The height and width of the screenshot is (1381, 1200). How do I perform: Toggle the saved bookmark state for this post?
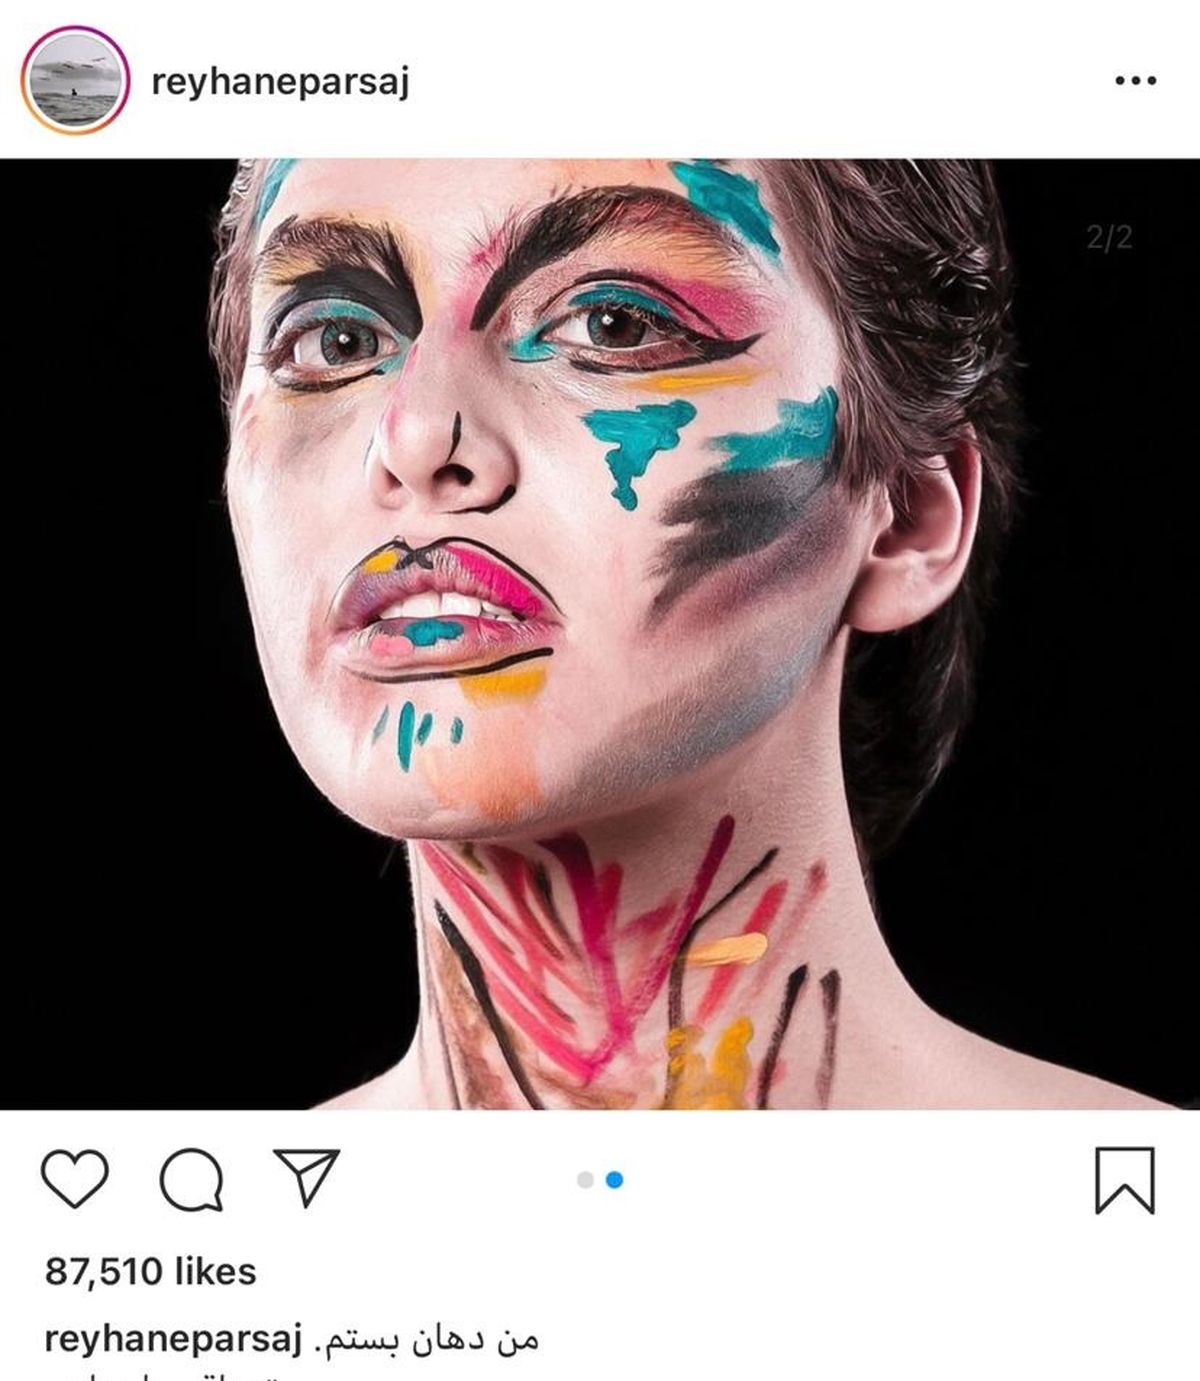(x=1125, y=1180)
